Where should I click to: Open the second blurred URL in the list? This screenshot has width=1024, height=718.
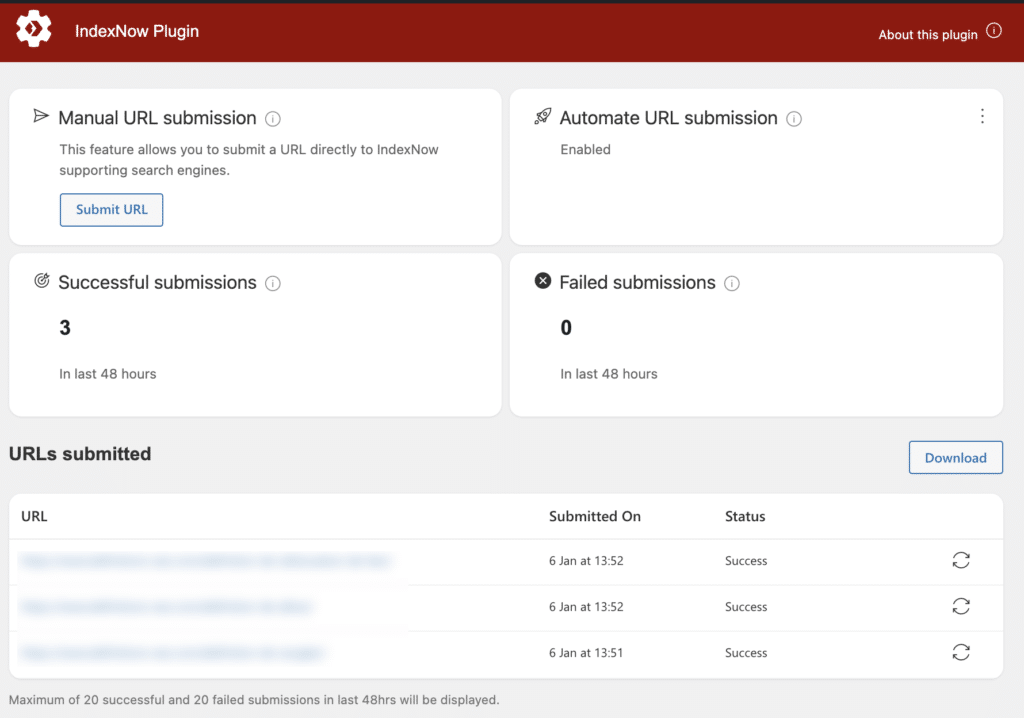(167, 607)
